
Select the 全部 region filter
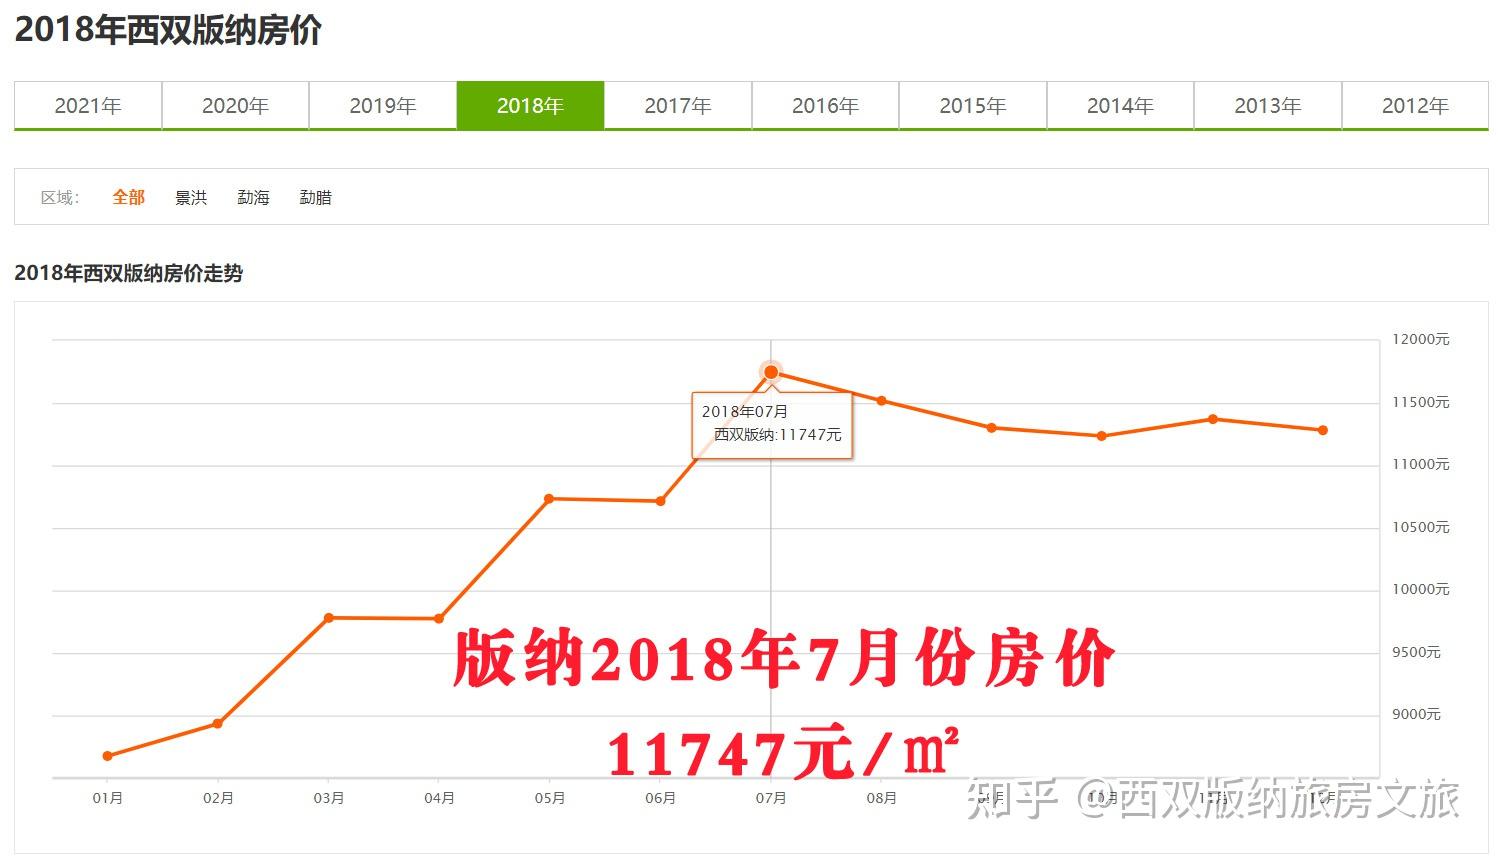click(128, 197)
